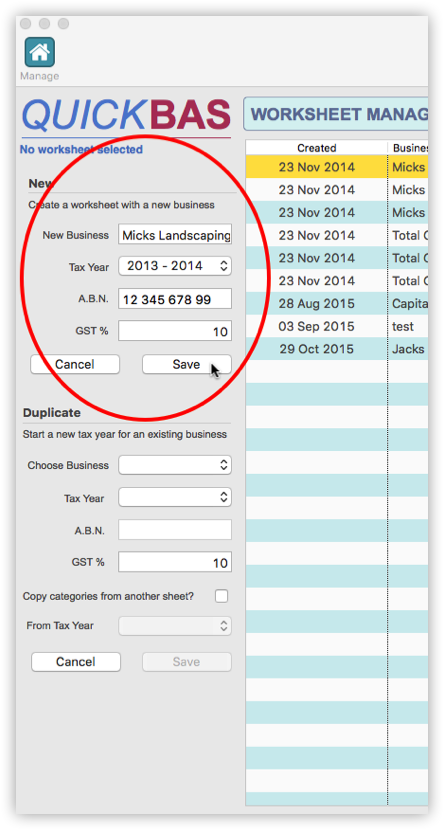
Task: Click the 'Capita' business cell
Action: (408, 303)
